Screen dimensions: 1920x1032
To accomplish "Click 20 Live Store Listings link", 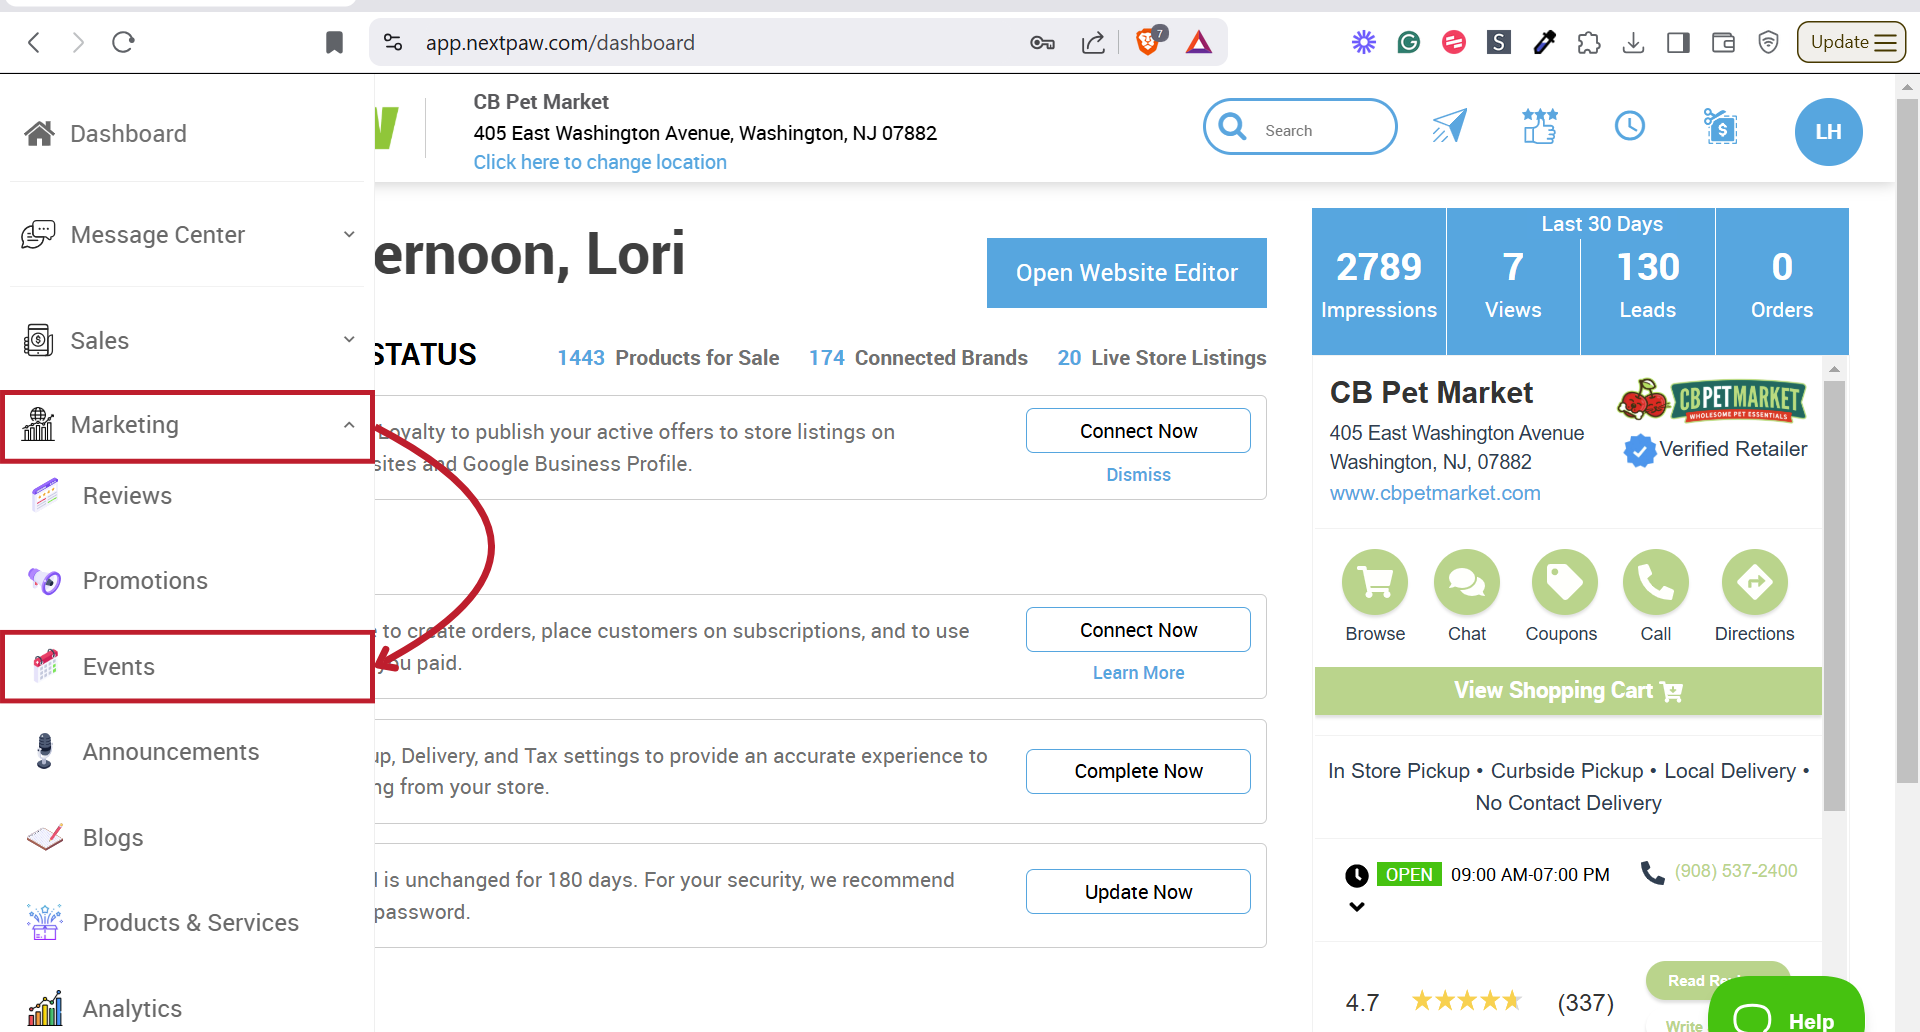I will 1162,358.
